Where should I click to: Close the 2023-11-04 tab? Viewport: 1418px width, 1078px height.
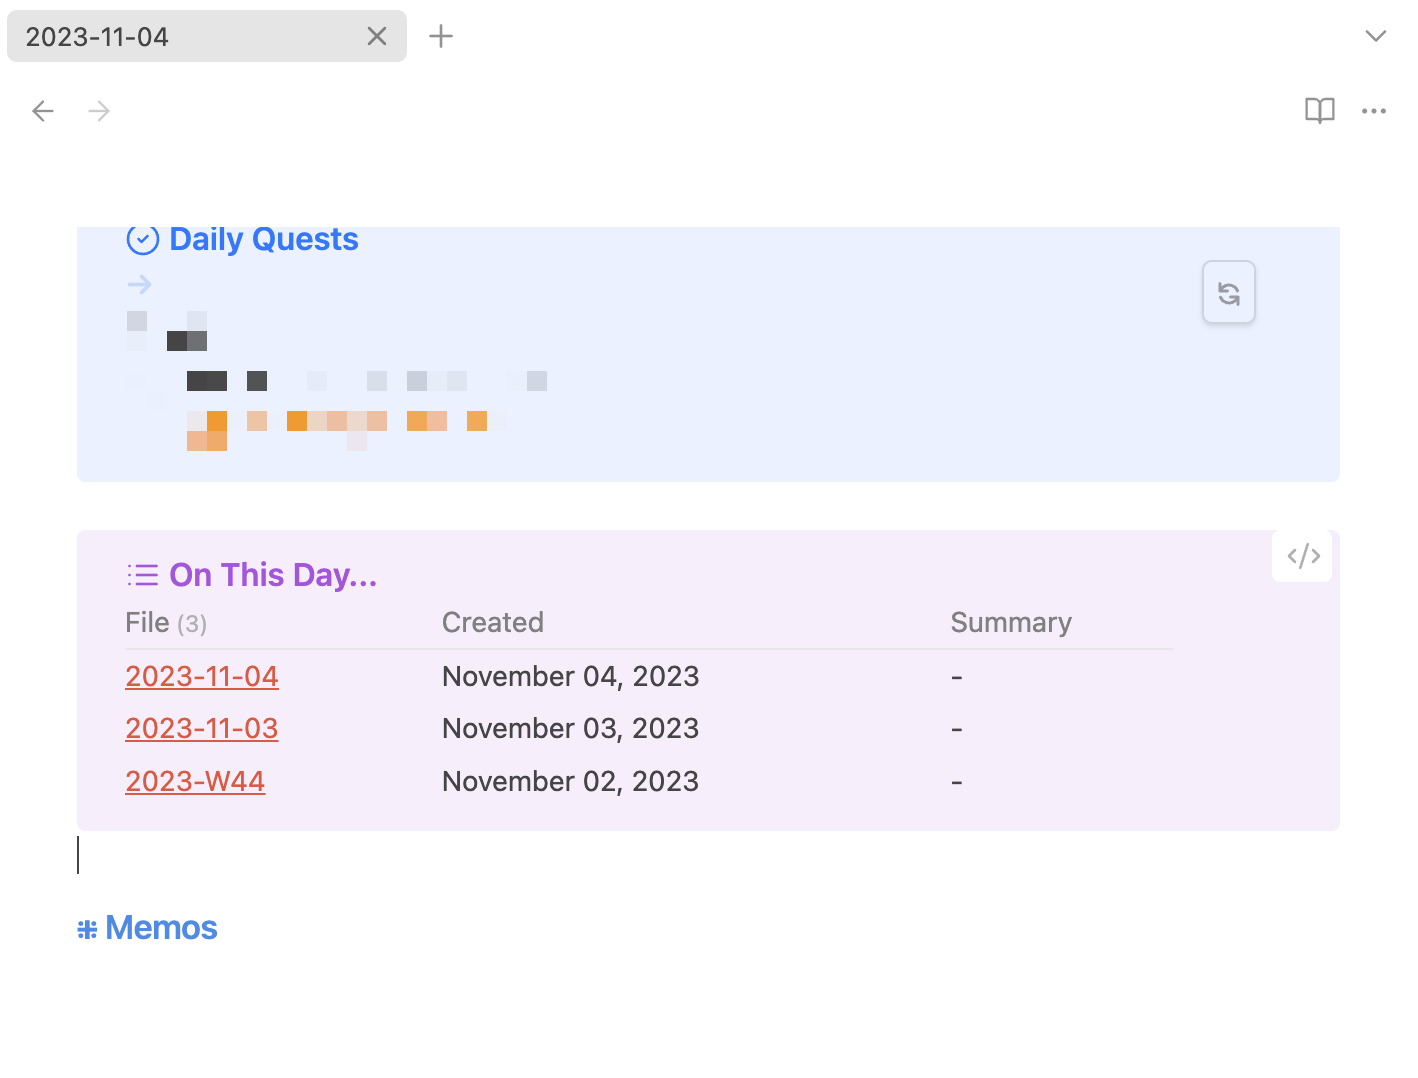point(377,36)
